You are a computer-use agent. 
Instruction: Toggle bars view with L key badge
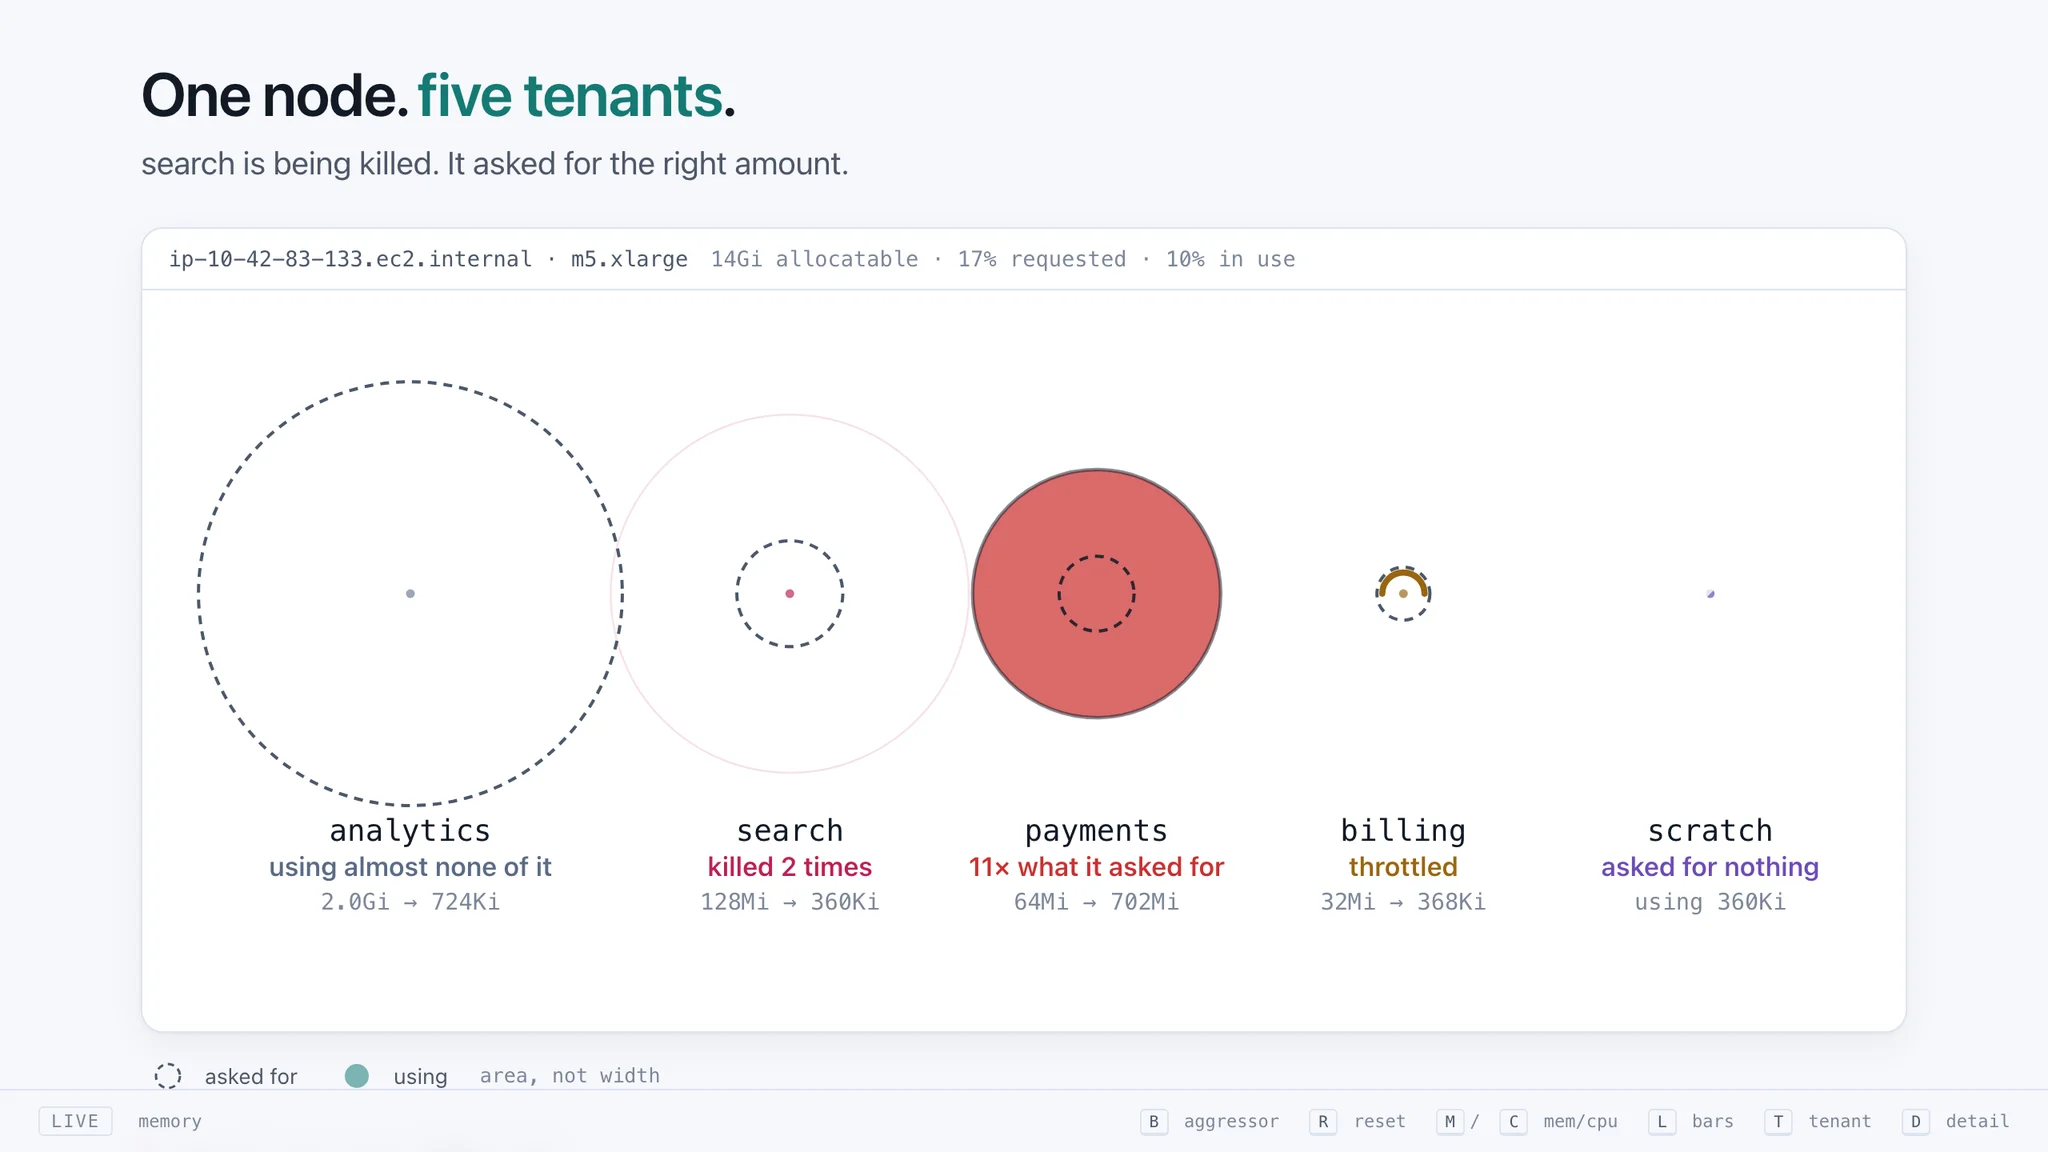[1662, 1122]
